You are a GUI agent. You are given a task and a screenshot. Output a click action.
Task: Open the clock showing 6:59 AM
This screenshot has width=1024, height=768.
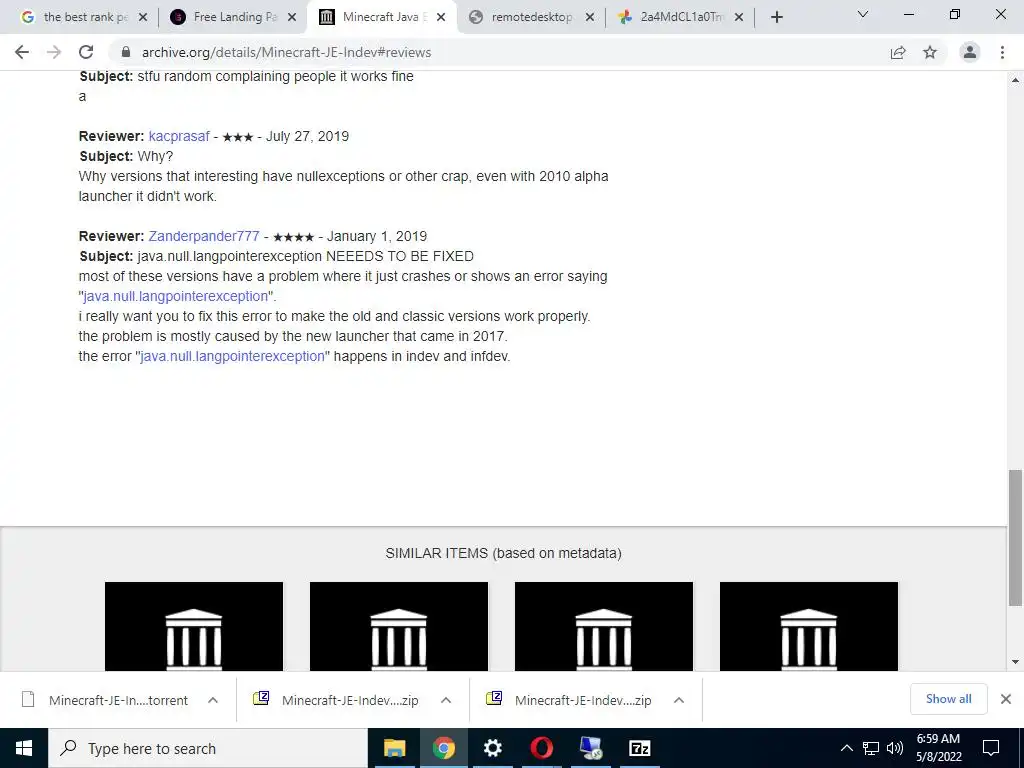pyautogui.click(x=938, y=748)
